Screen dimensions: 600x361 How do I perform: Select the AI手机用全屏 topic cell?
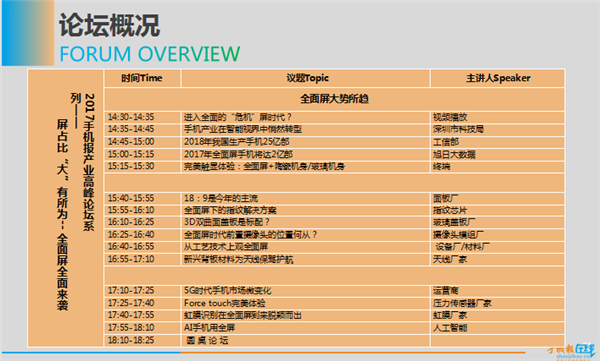305,328
